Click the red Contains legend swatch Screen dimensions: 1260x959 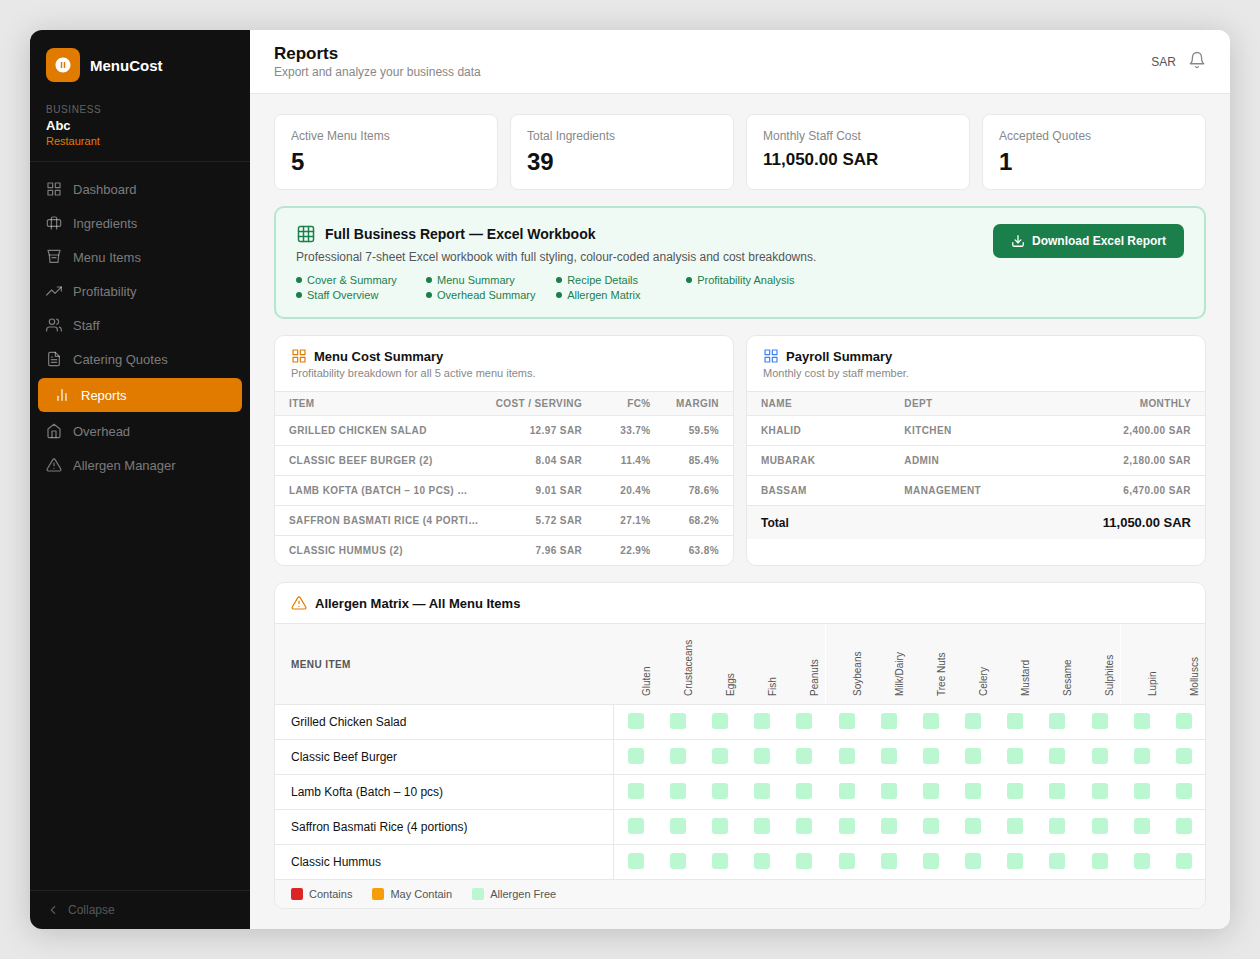tap(297, 894)
